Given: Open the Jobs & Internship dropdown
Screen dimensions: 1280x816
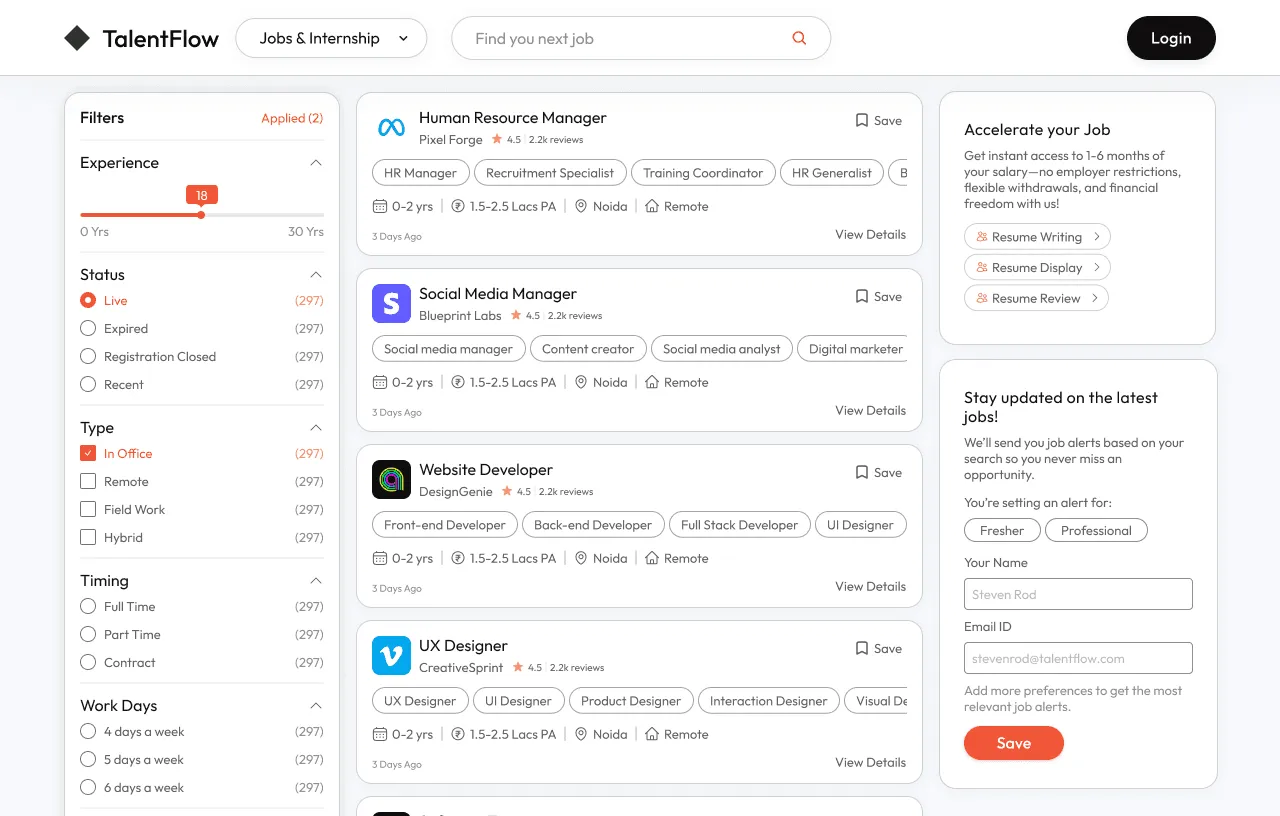Looking at the screenshot, I should (x=331, y=37).
